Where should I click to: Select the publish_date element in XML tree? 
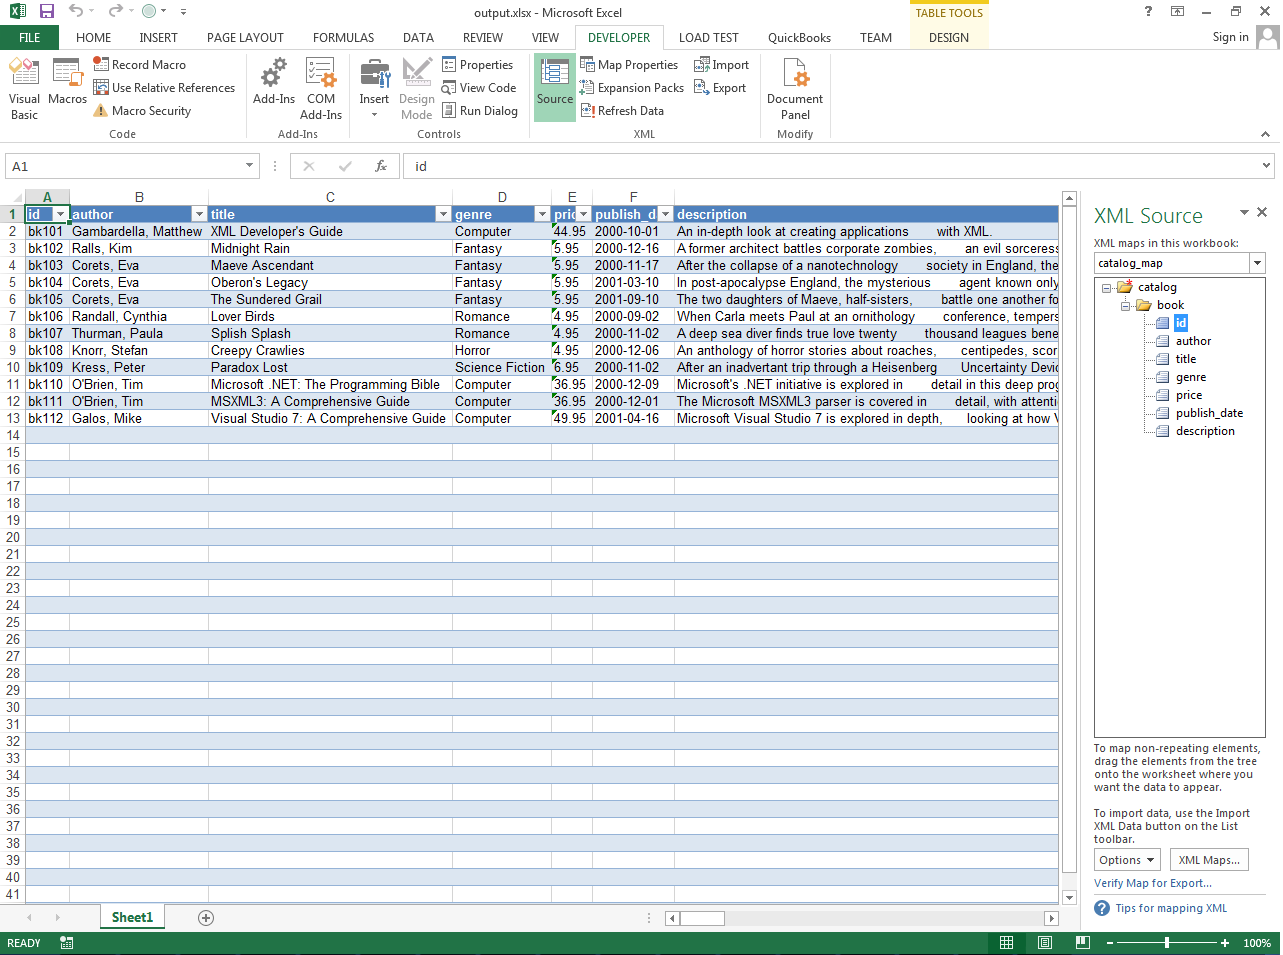click(1209, 413)
